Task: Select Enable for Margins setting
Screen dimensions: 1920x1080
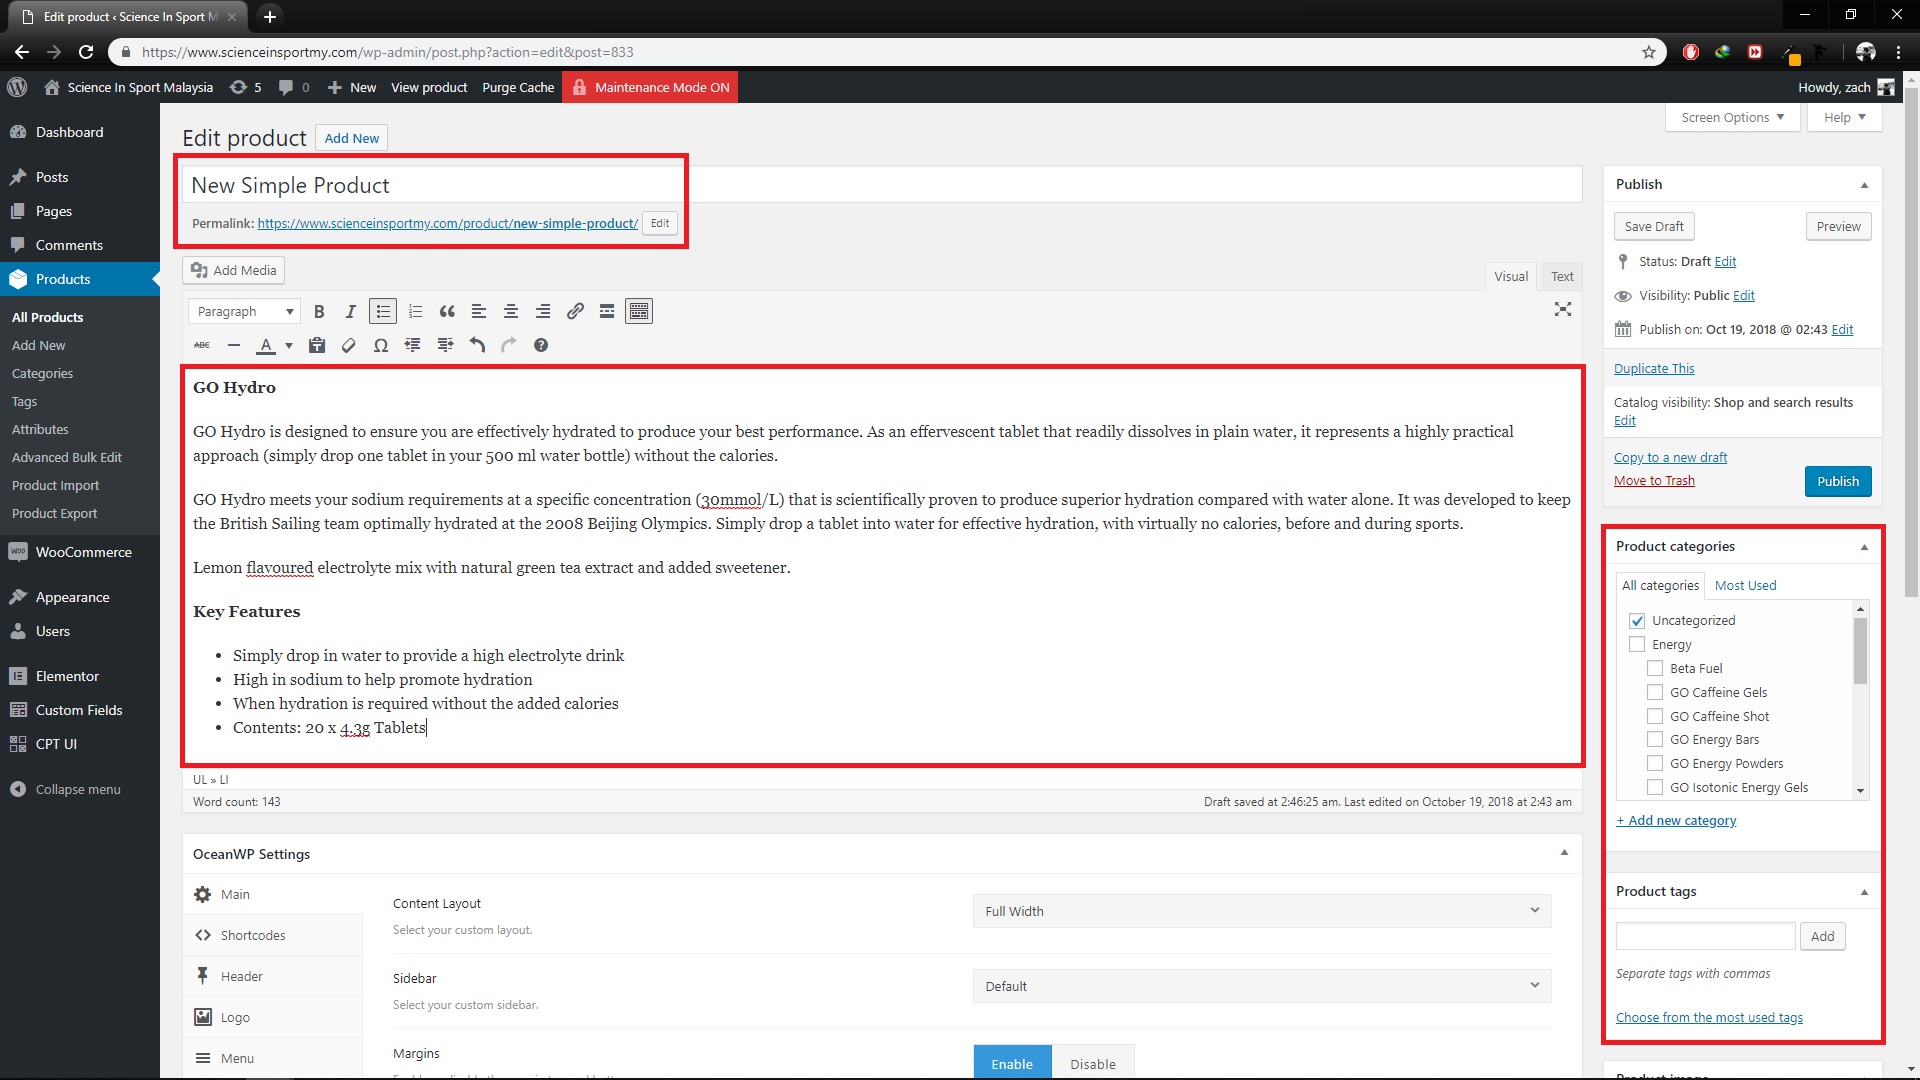Action: 1012,1063
